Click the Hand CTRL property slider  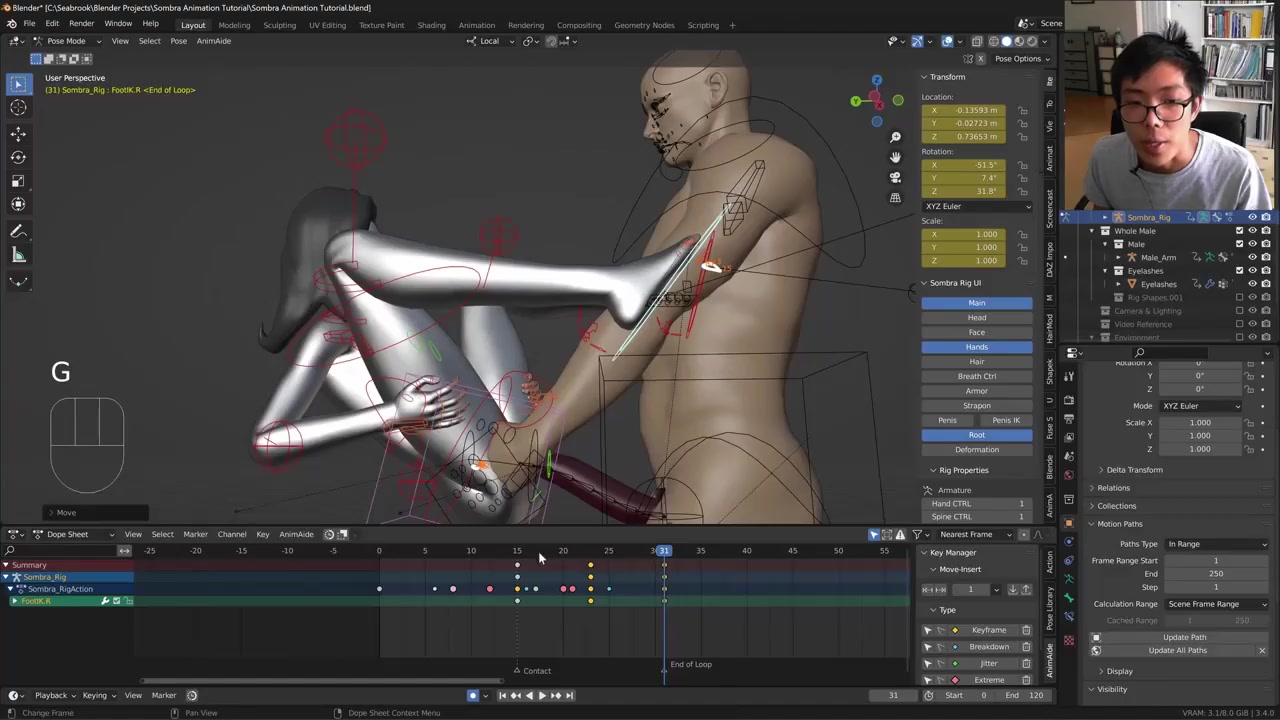(x=976, y=503)
